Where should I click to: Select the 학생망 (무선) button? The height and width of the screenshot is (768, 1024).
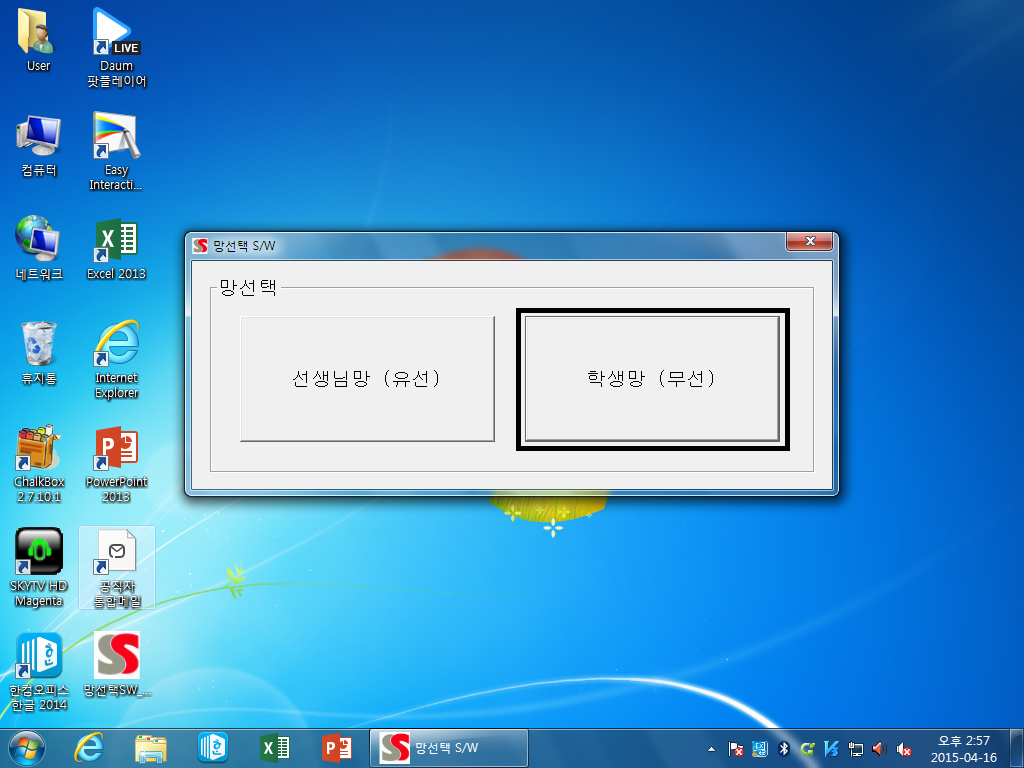click(652, 379)
